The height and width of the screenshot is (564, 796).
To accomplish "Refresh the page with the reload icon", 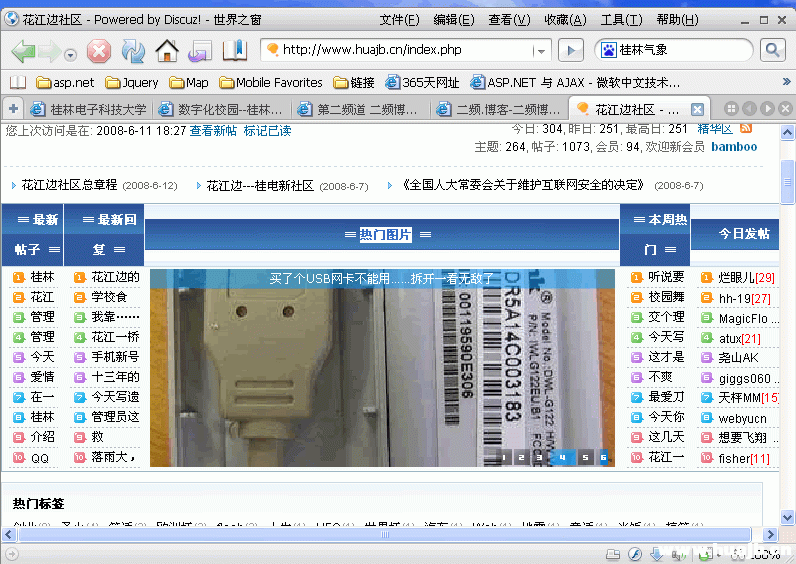I will pos(133,51).
